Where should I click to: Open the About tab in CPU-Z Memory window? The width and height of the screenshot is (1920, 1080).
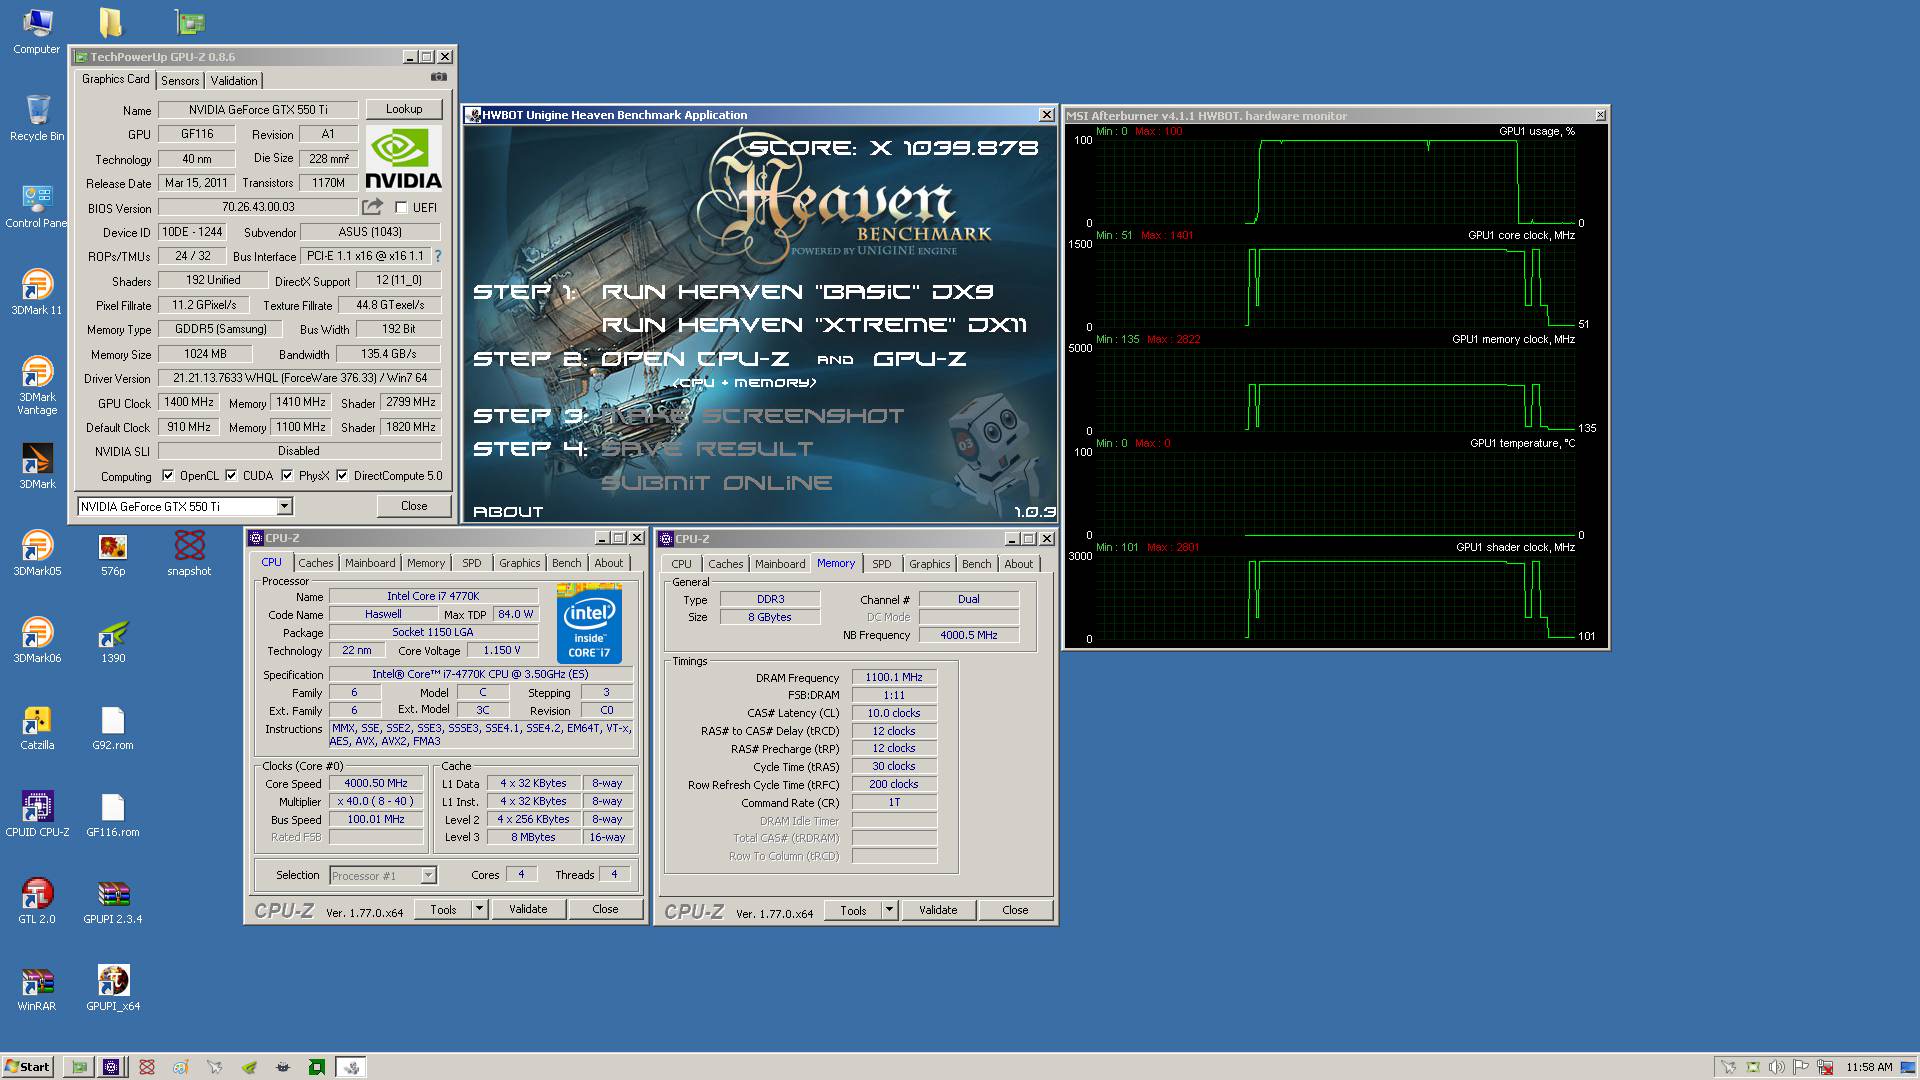(x=1018, y=564)
